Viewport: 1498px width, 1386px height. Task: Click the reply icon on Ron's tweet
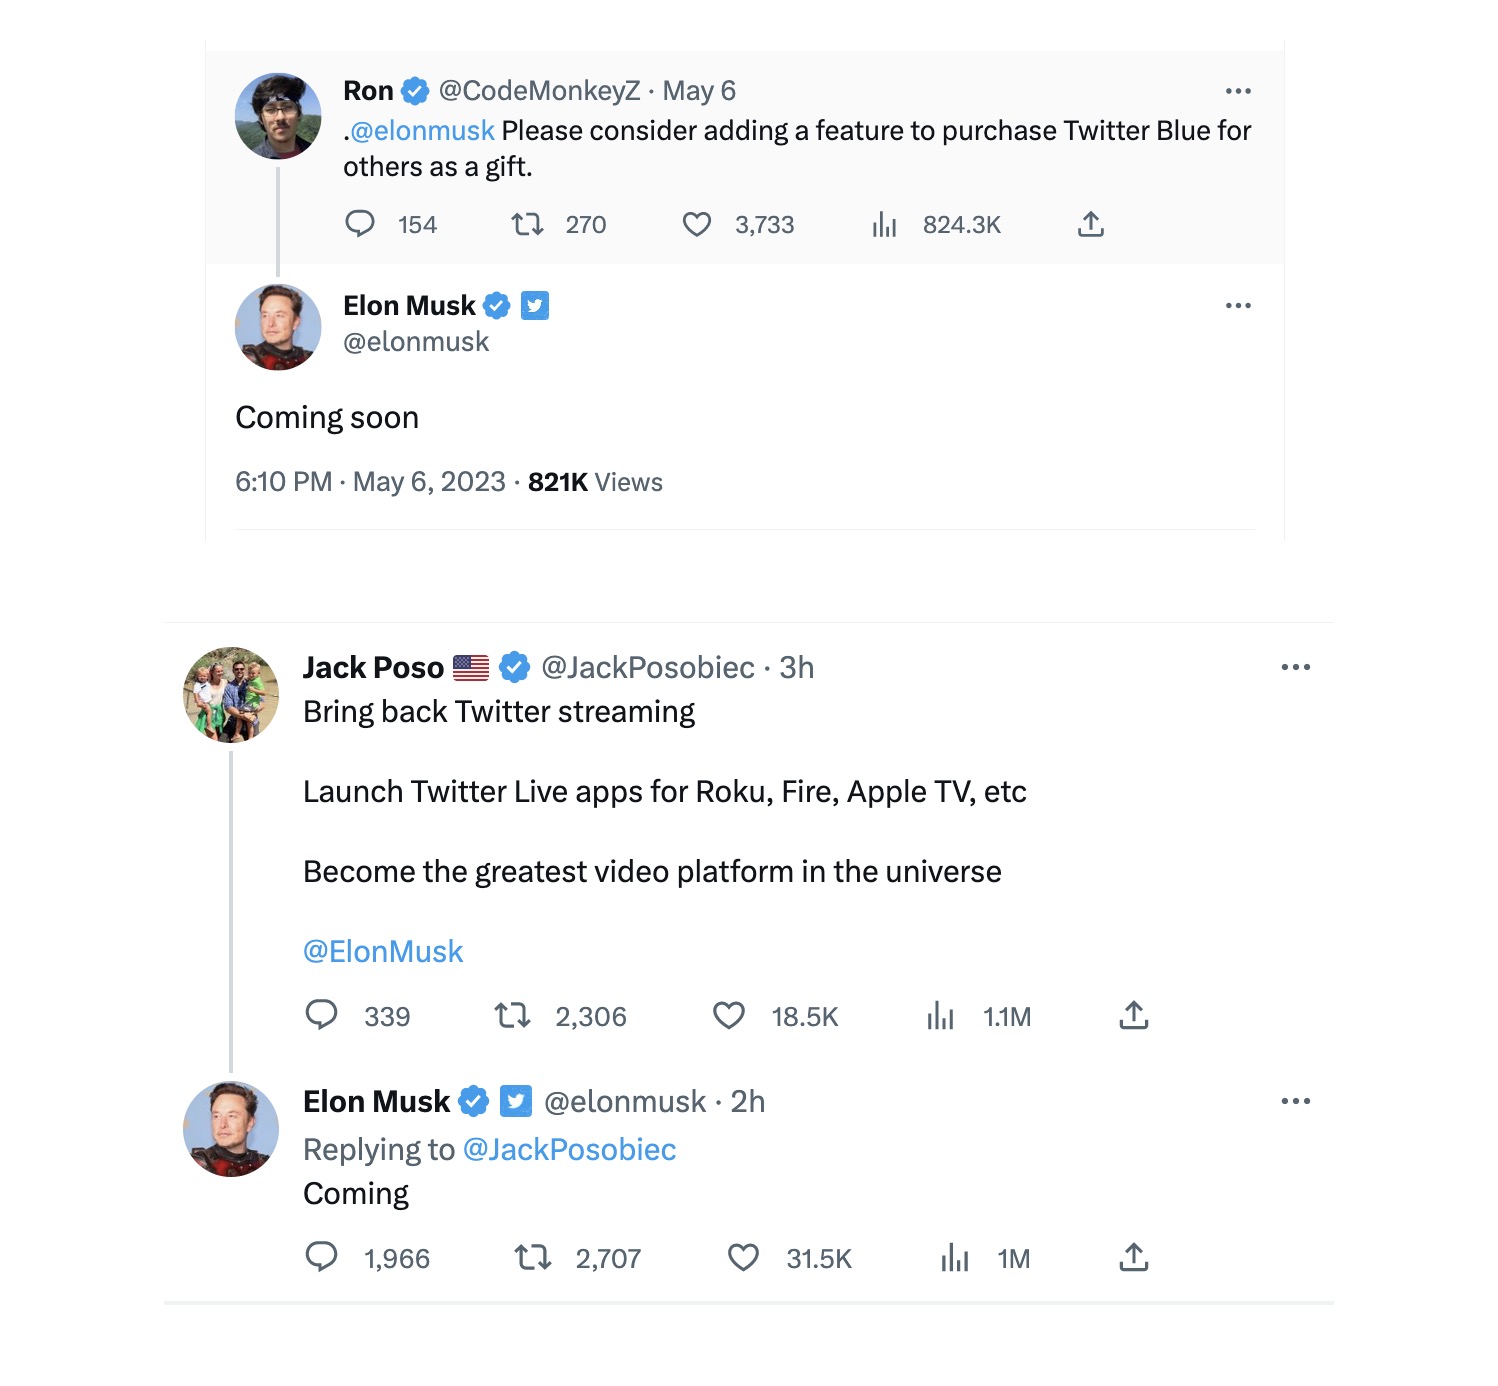click(x=362, y=224)
